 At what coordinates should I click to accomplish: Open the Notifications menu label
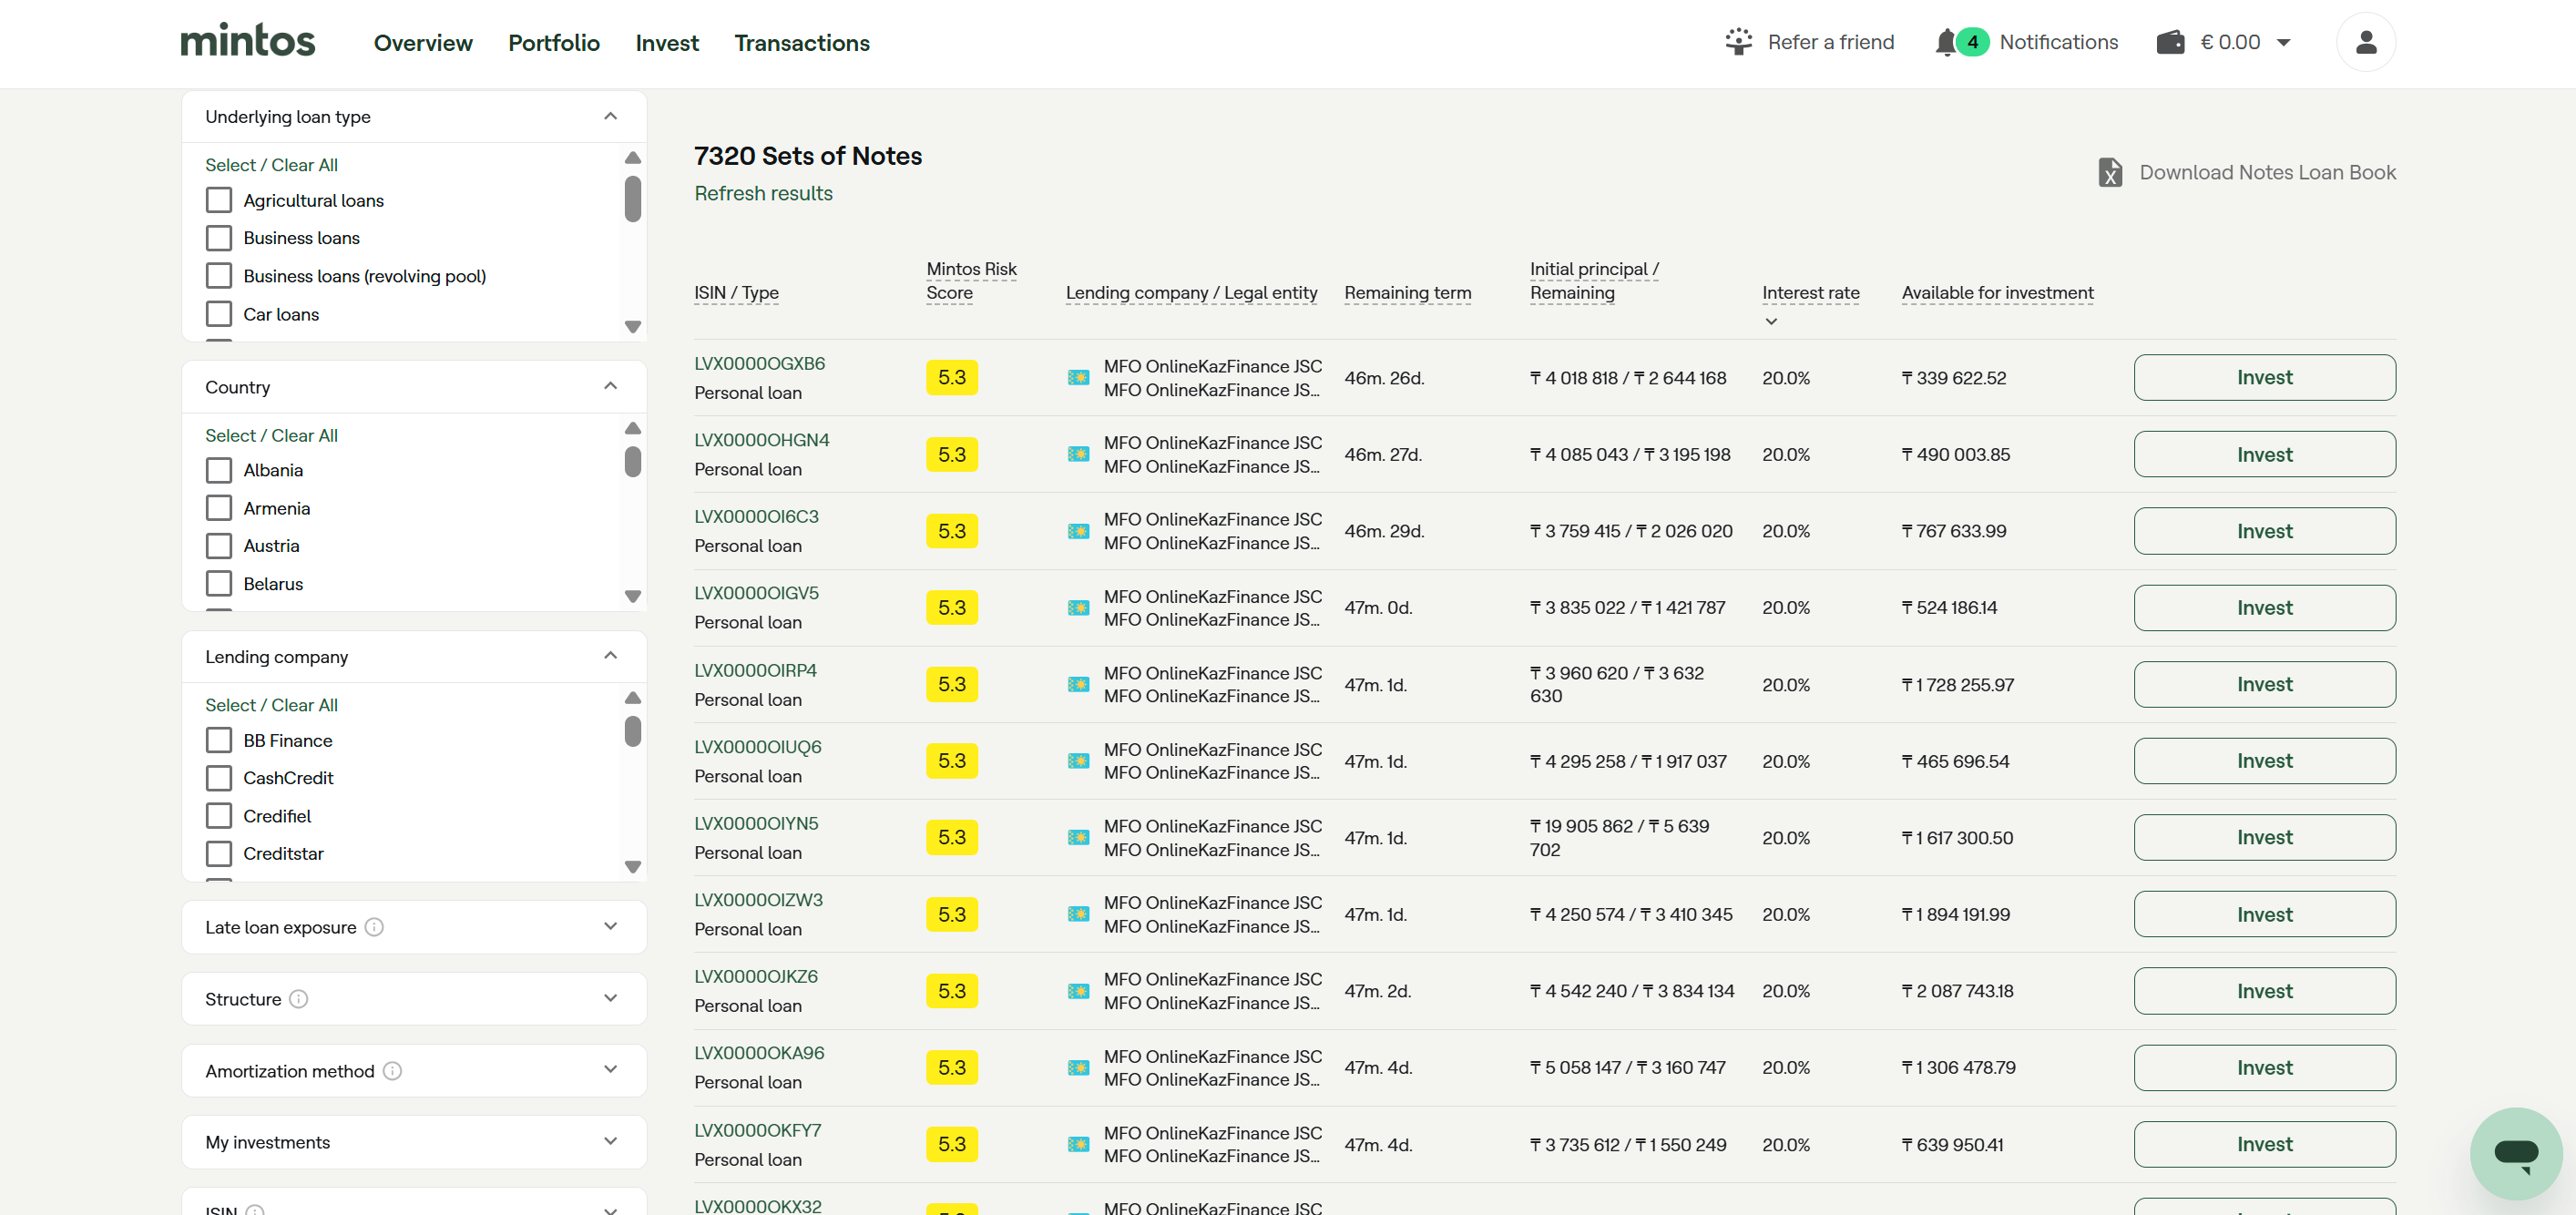click(2058, 42)
